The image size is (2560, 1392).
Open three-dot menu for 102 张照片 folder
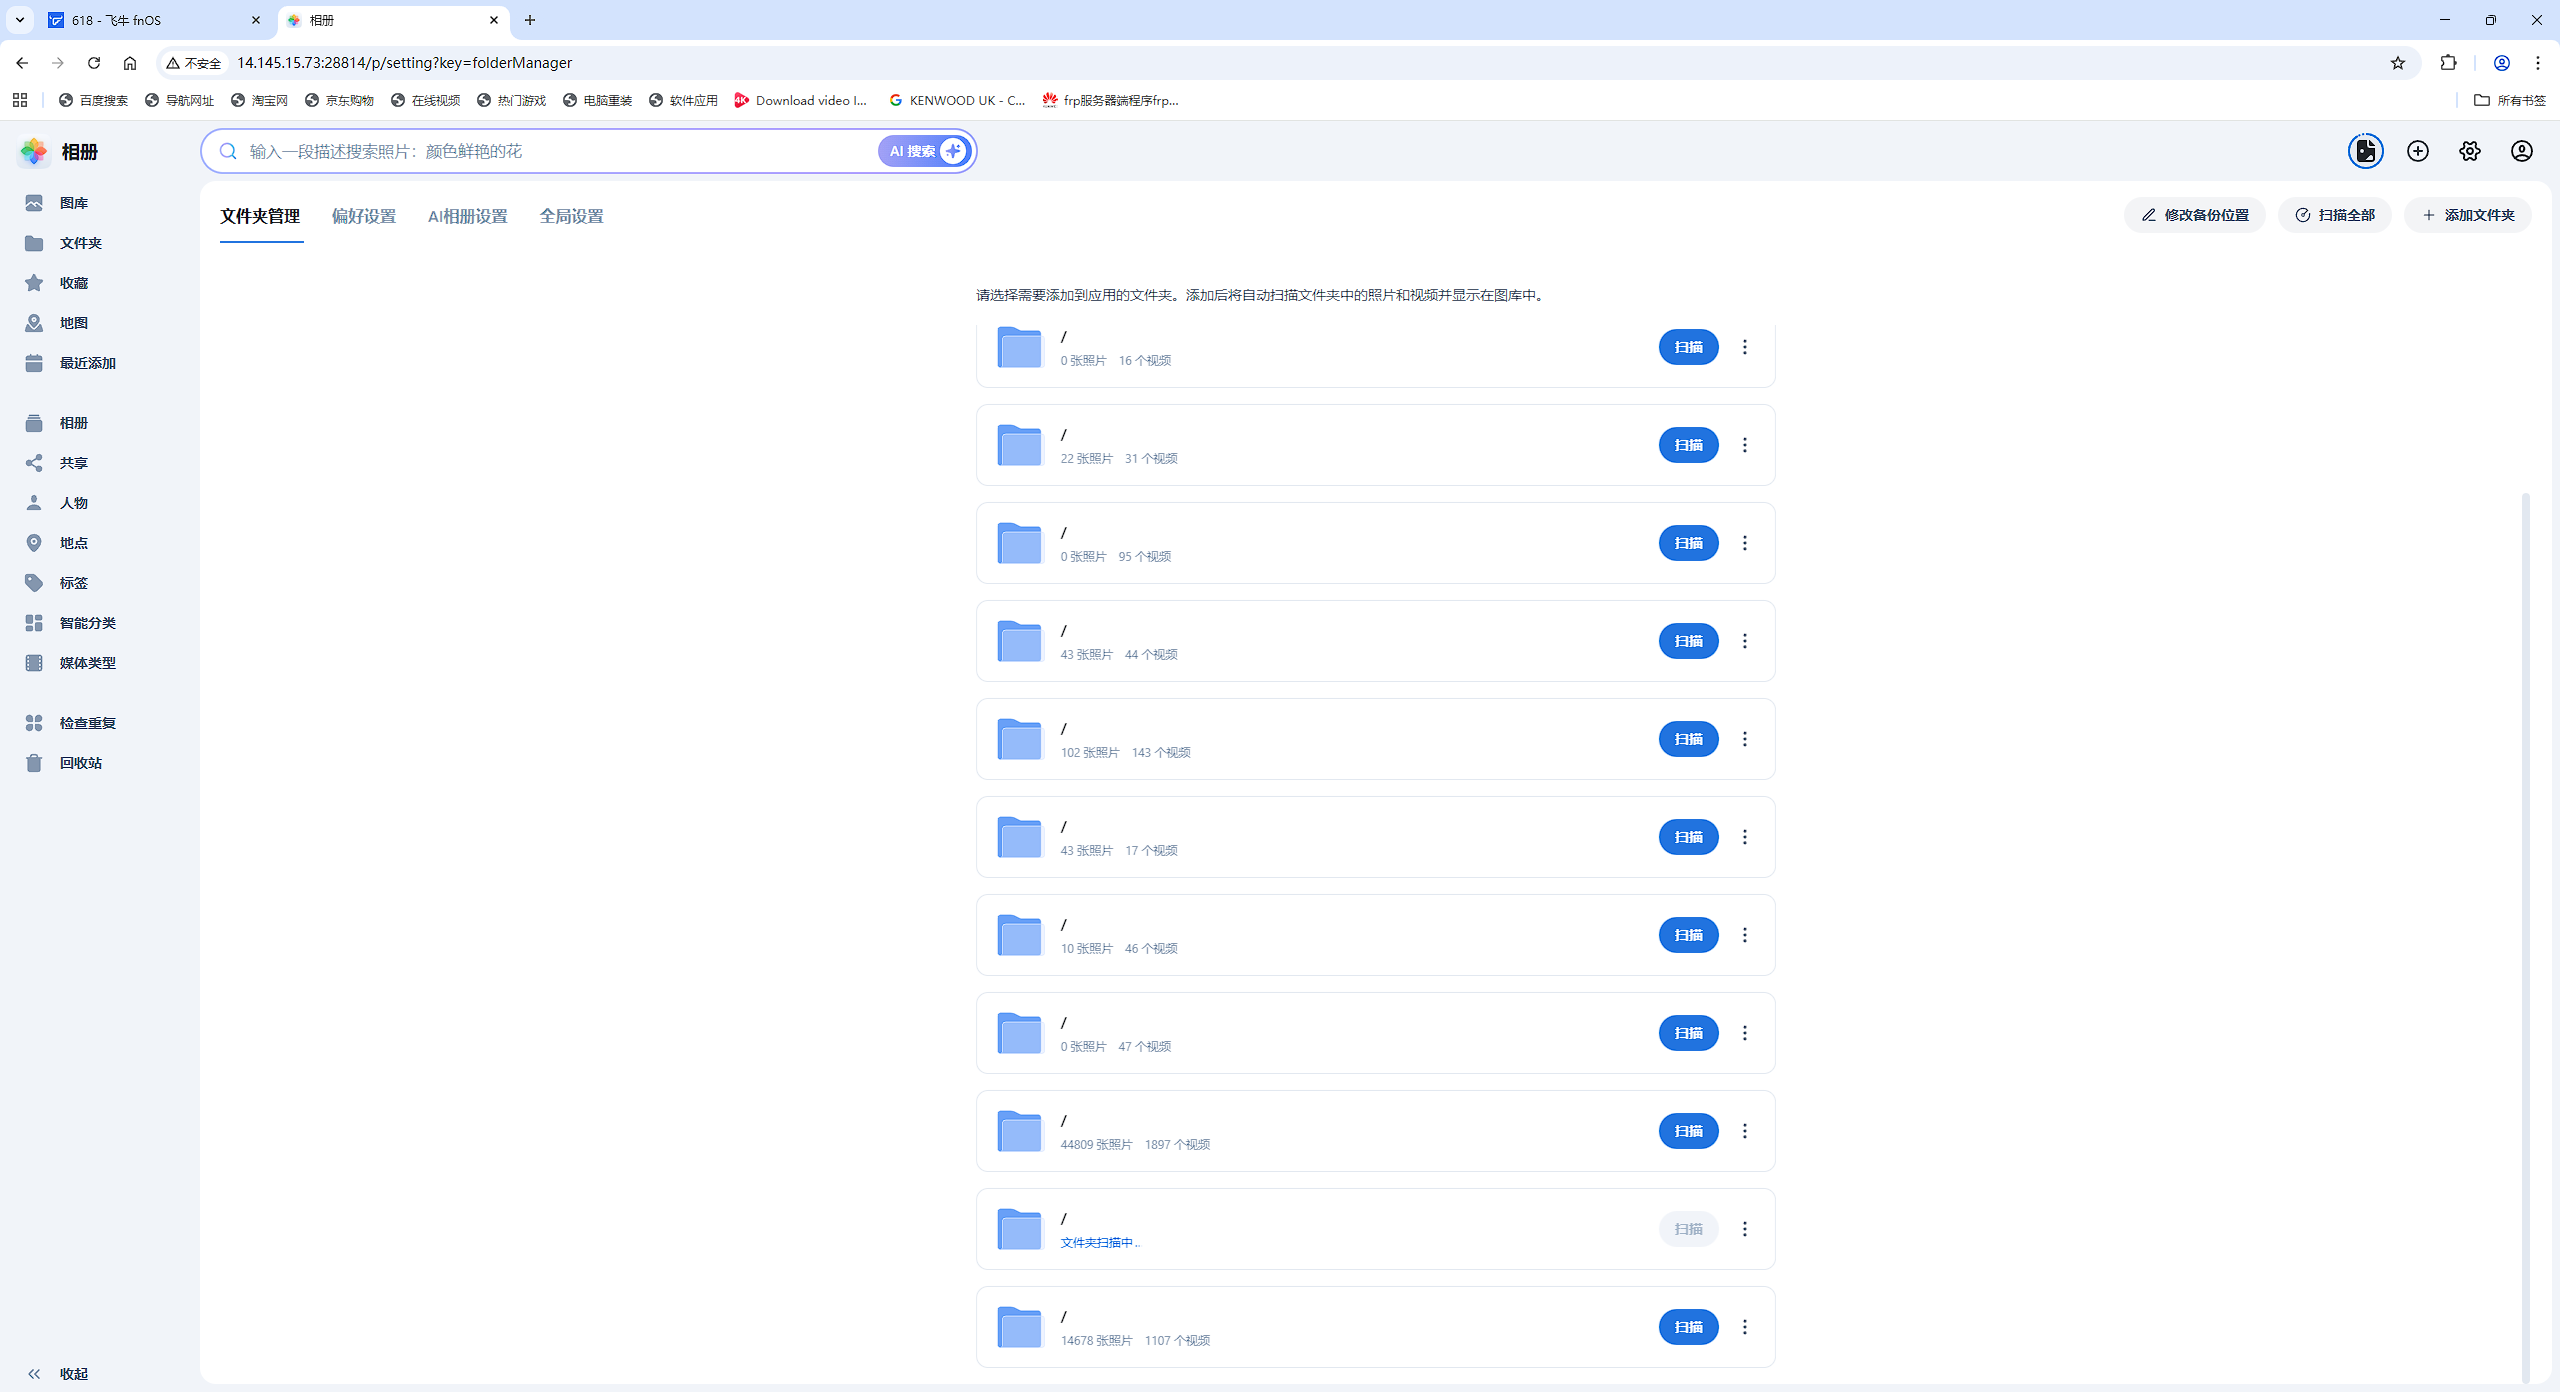pyautogui.click(x=1745, y=739)
